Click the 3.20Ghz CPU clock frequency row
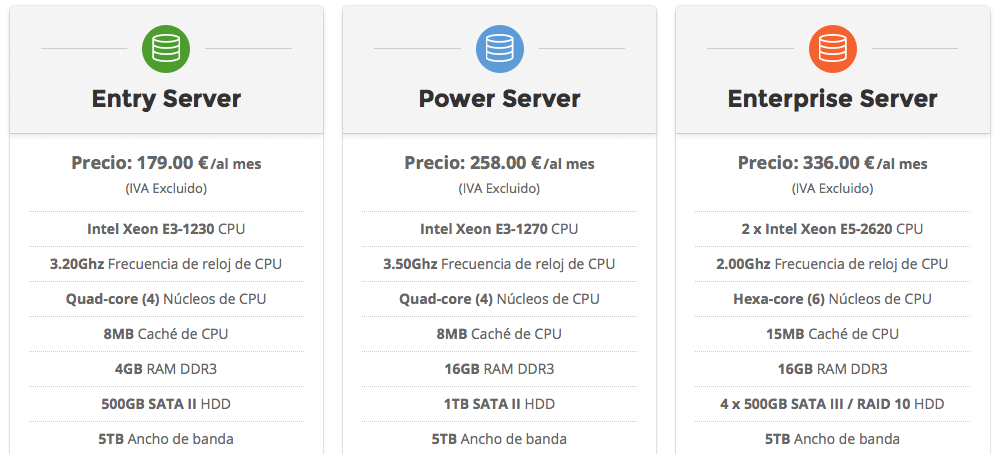The height and width of the screenshot is (454, 1005). coord(166,264)
